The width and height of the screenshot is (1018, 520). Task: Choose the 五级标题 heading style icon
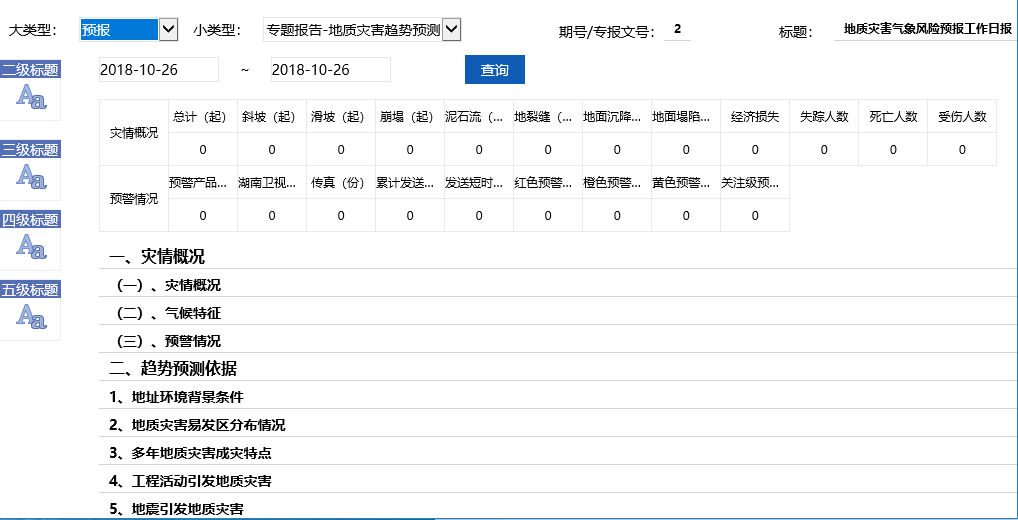pos(30,316)
